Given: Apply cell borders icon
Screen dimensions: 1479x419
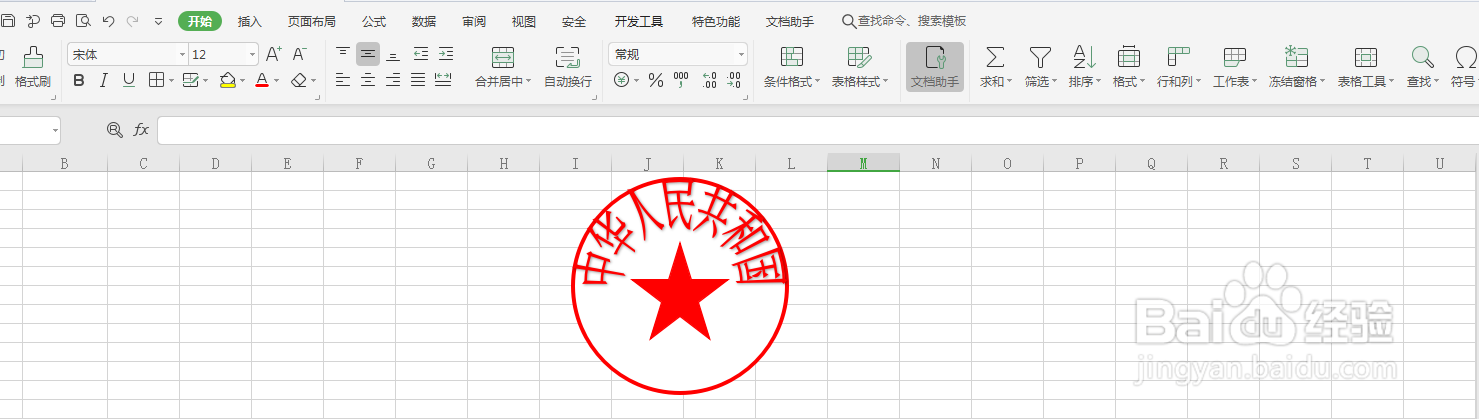Looking at the screenshot, I should point(156,80).
